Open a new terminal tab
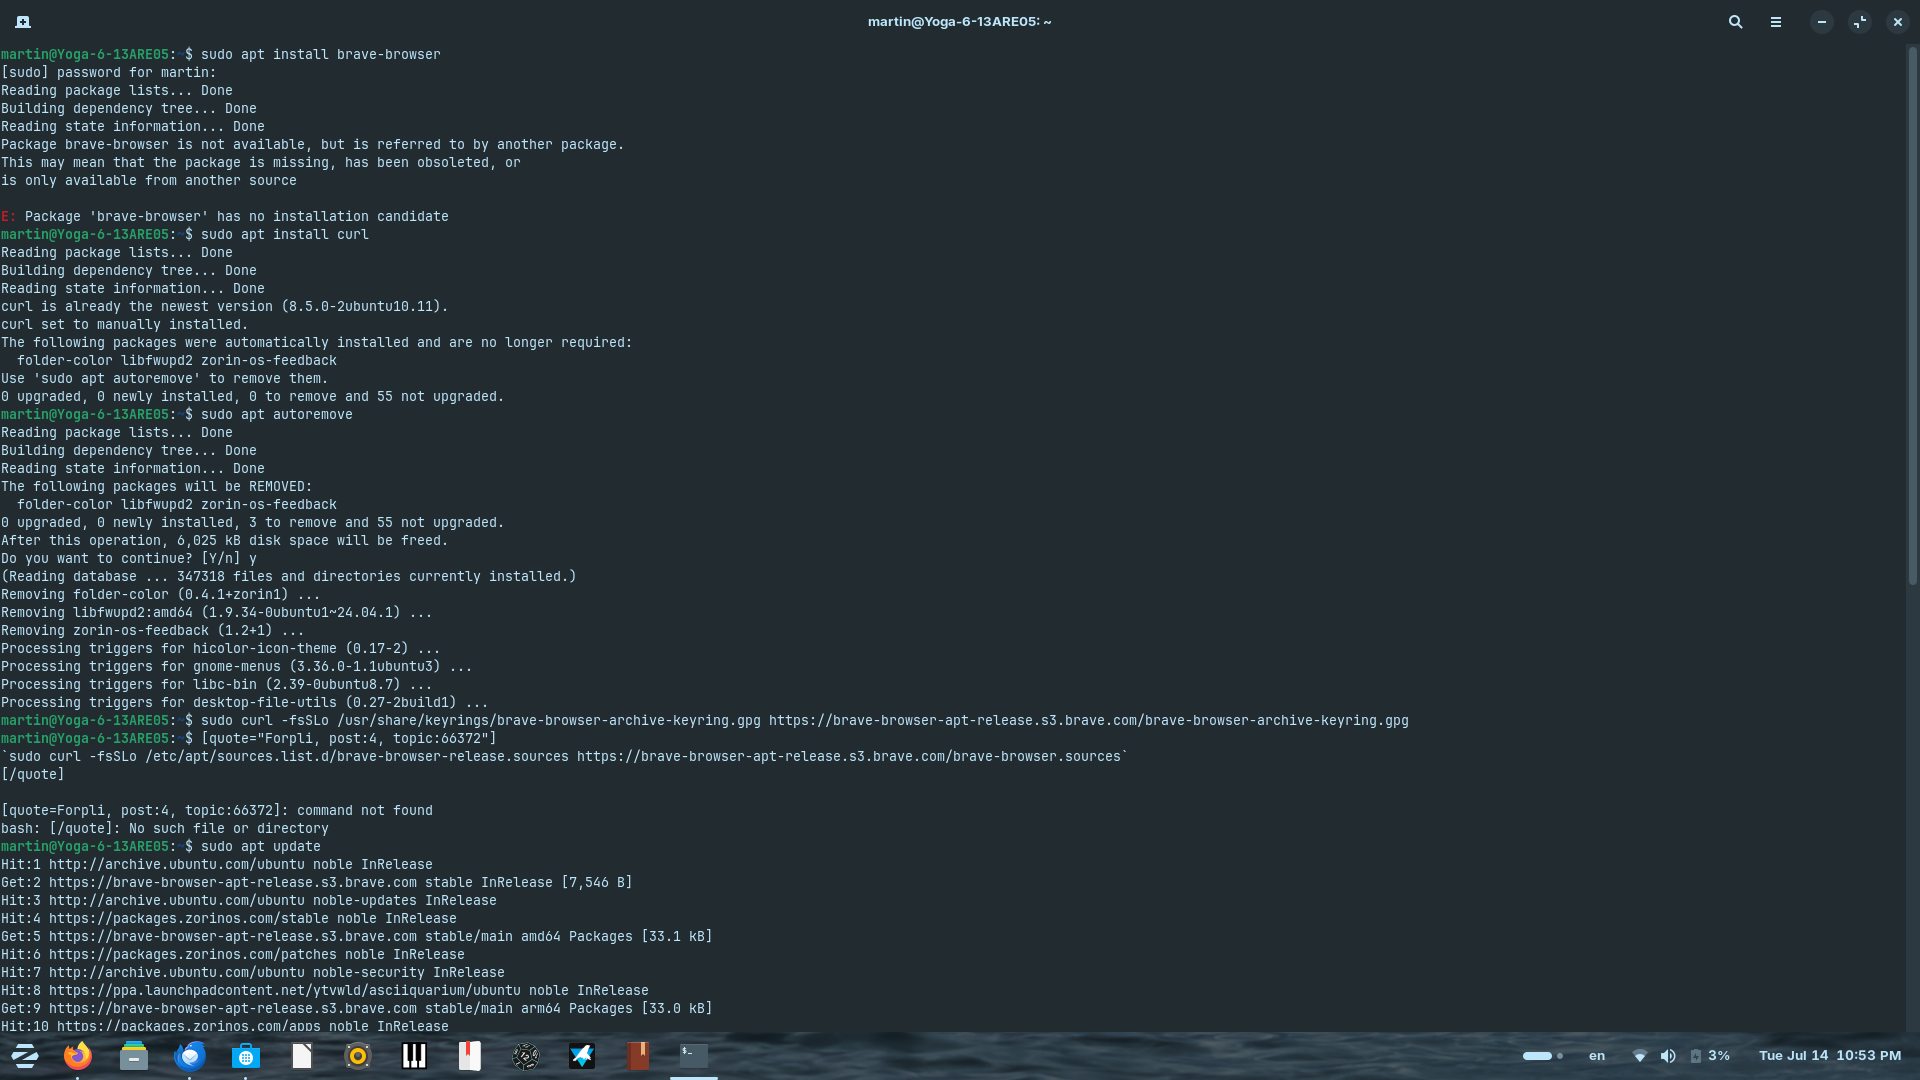 point(23,21)
